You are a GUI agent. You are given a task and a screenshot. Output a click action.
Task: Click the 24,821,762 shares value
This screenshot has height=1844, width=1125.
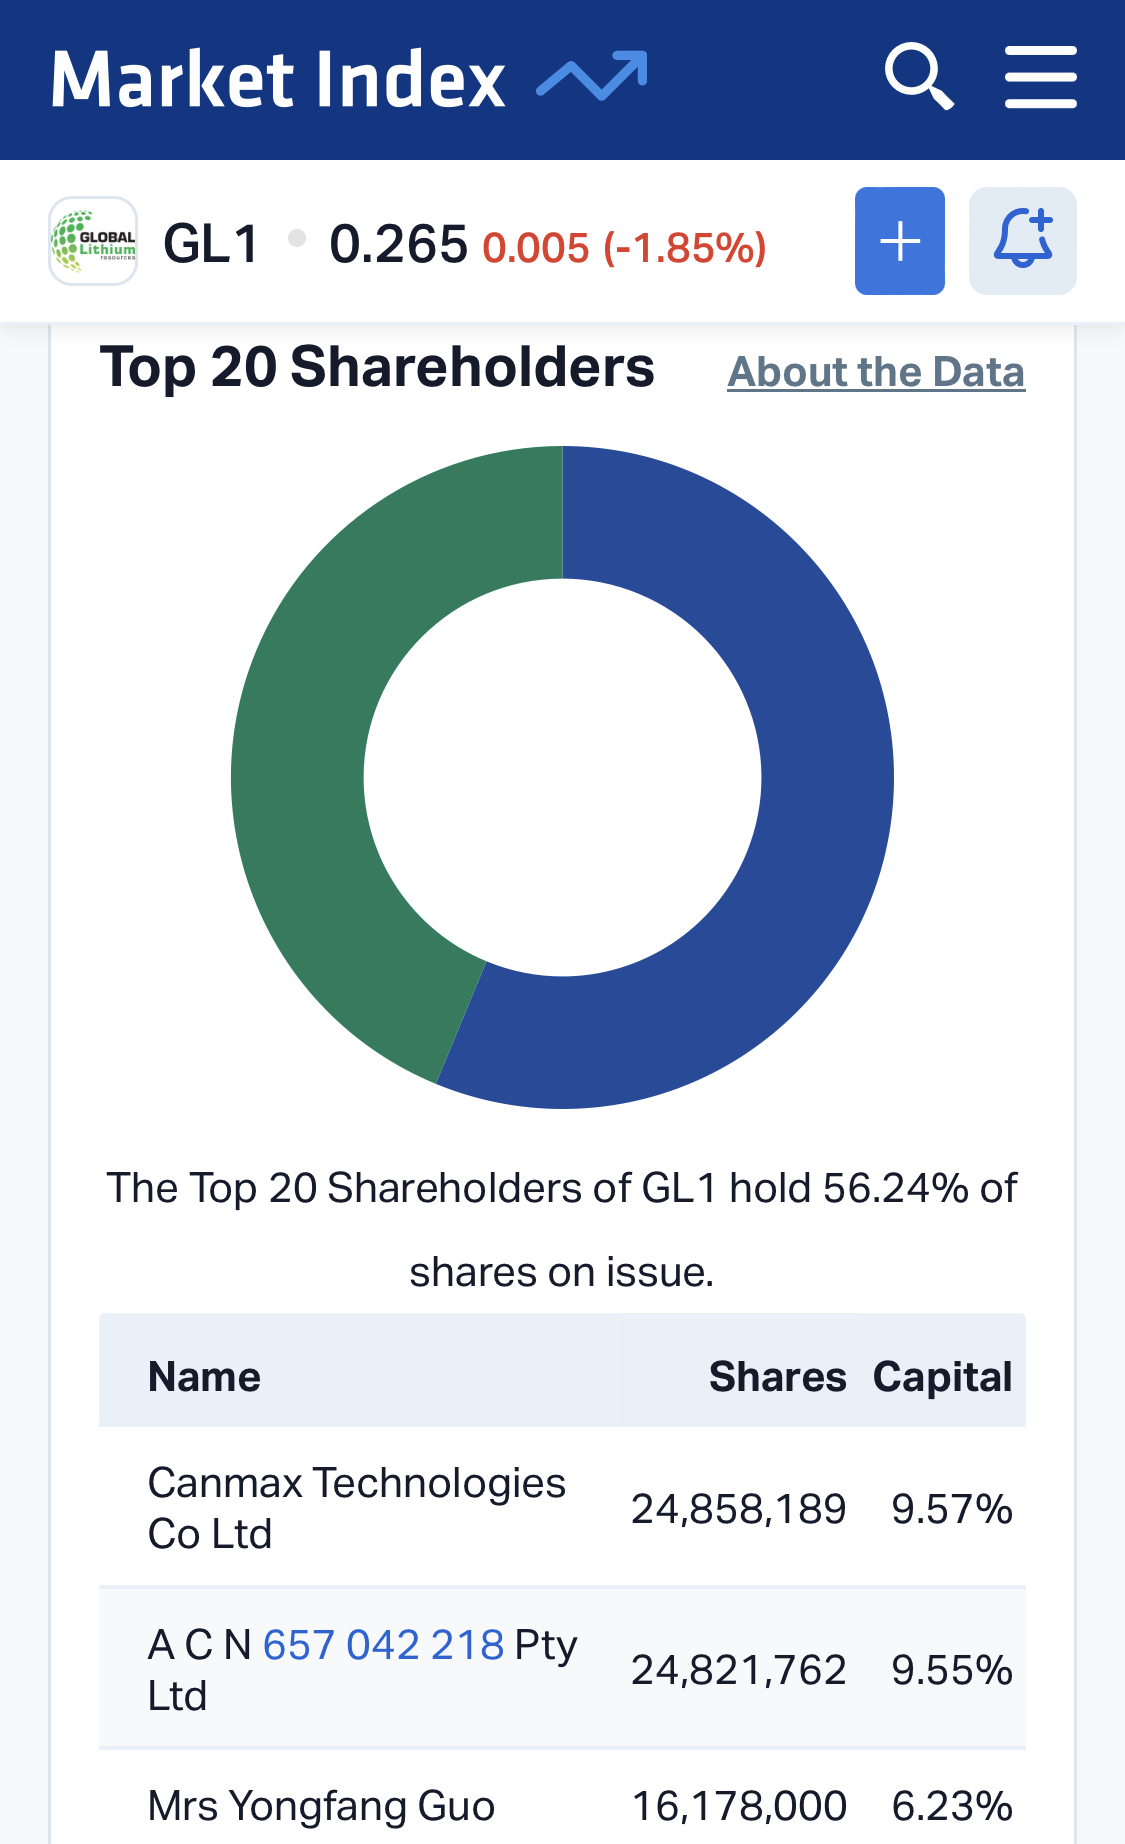[x=738, y=1670]
